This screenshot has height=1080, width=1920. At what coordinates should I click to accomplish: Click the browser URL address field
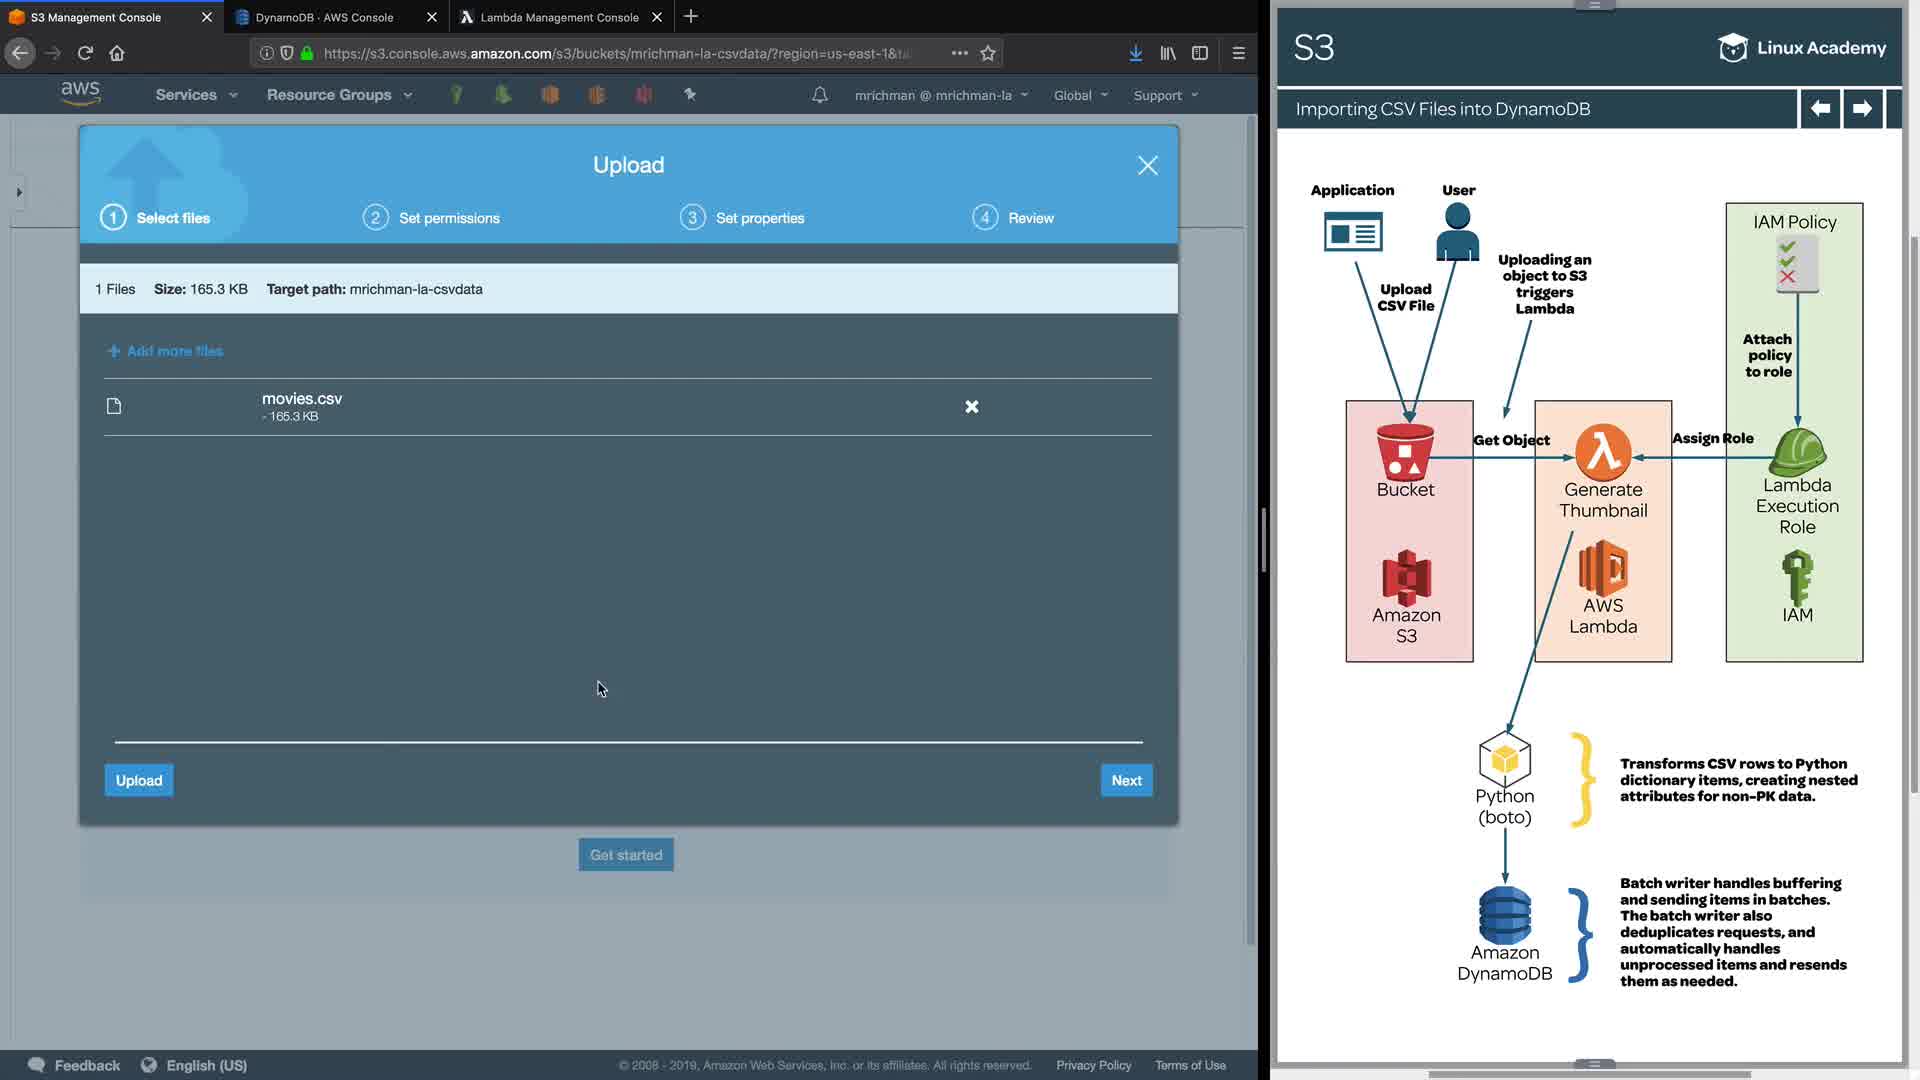pyautogui.click(x=615, y=53)
